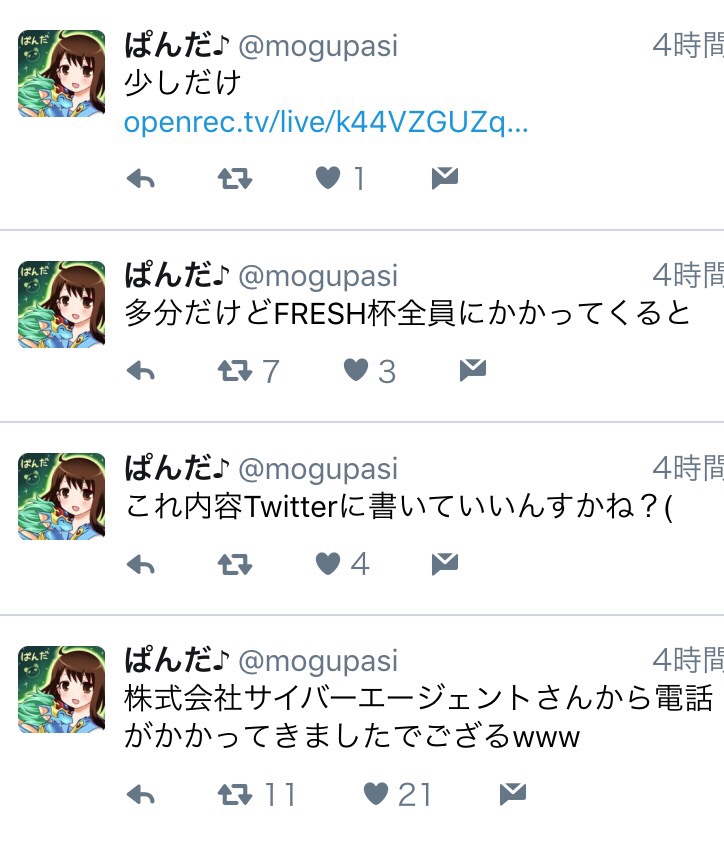724x842 pixels.
Task: Like the FRESH杯 tweet with 3 likes
Action: point(356,370)
